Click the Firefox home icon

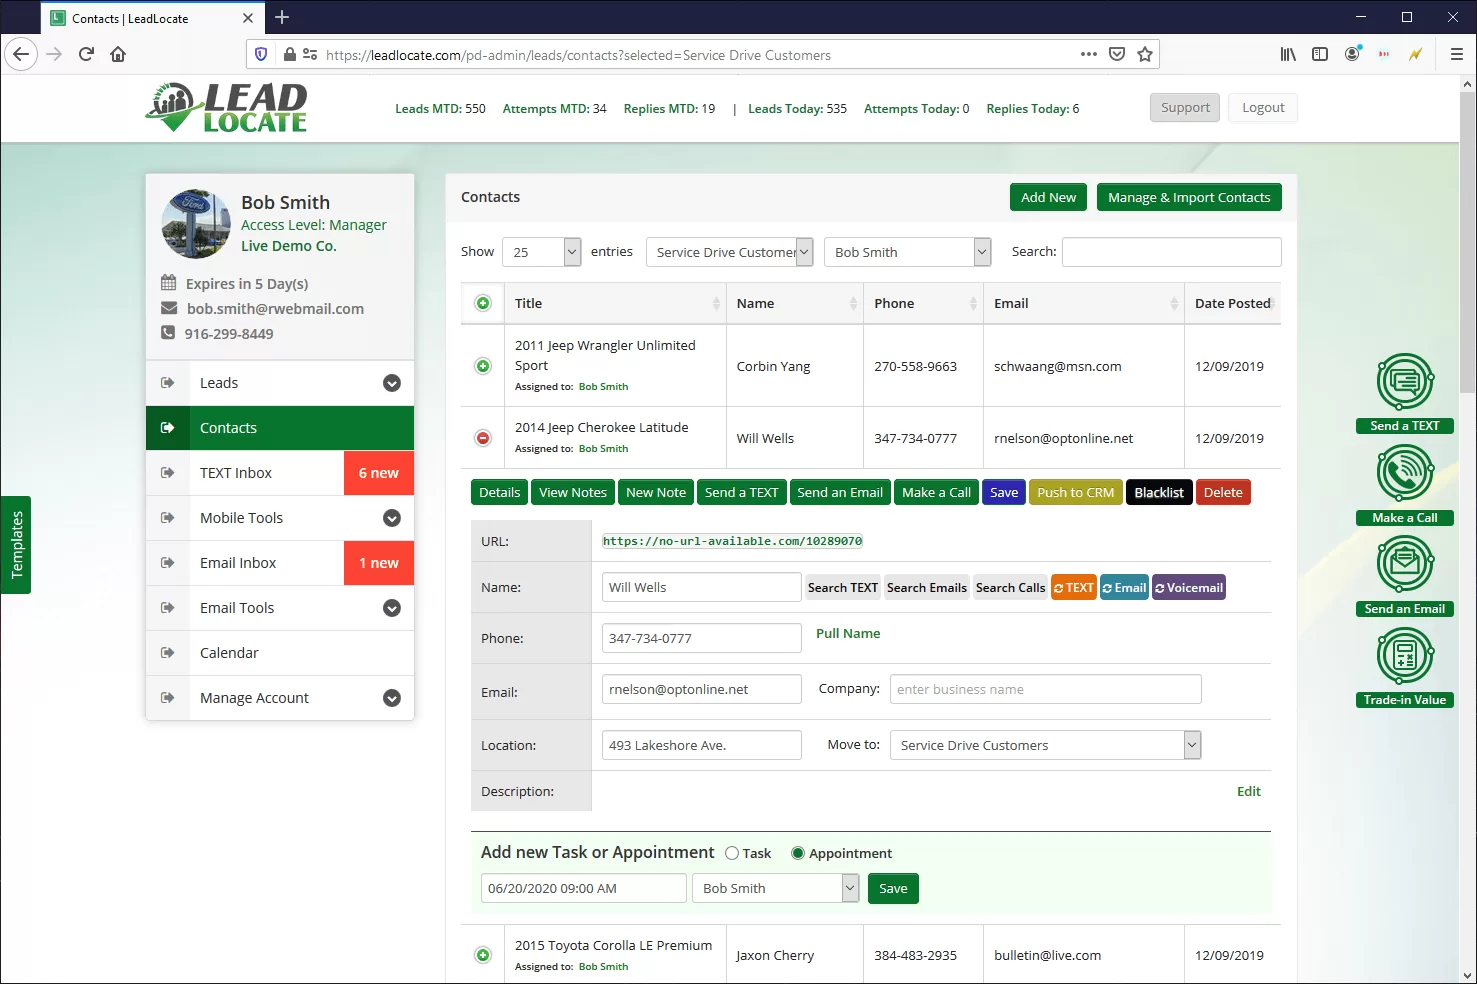(118, 54)
